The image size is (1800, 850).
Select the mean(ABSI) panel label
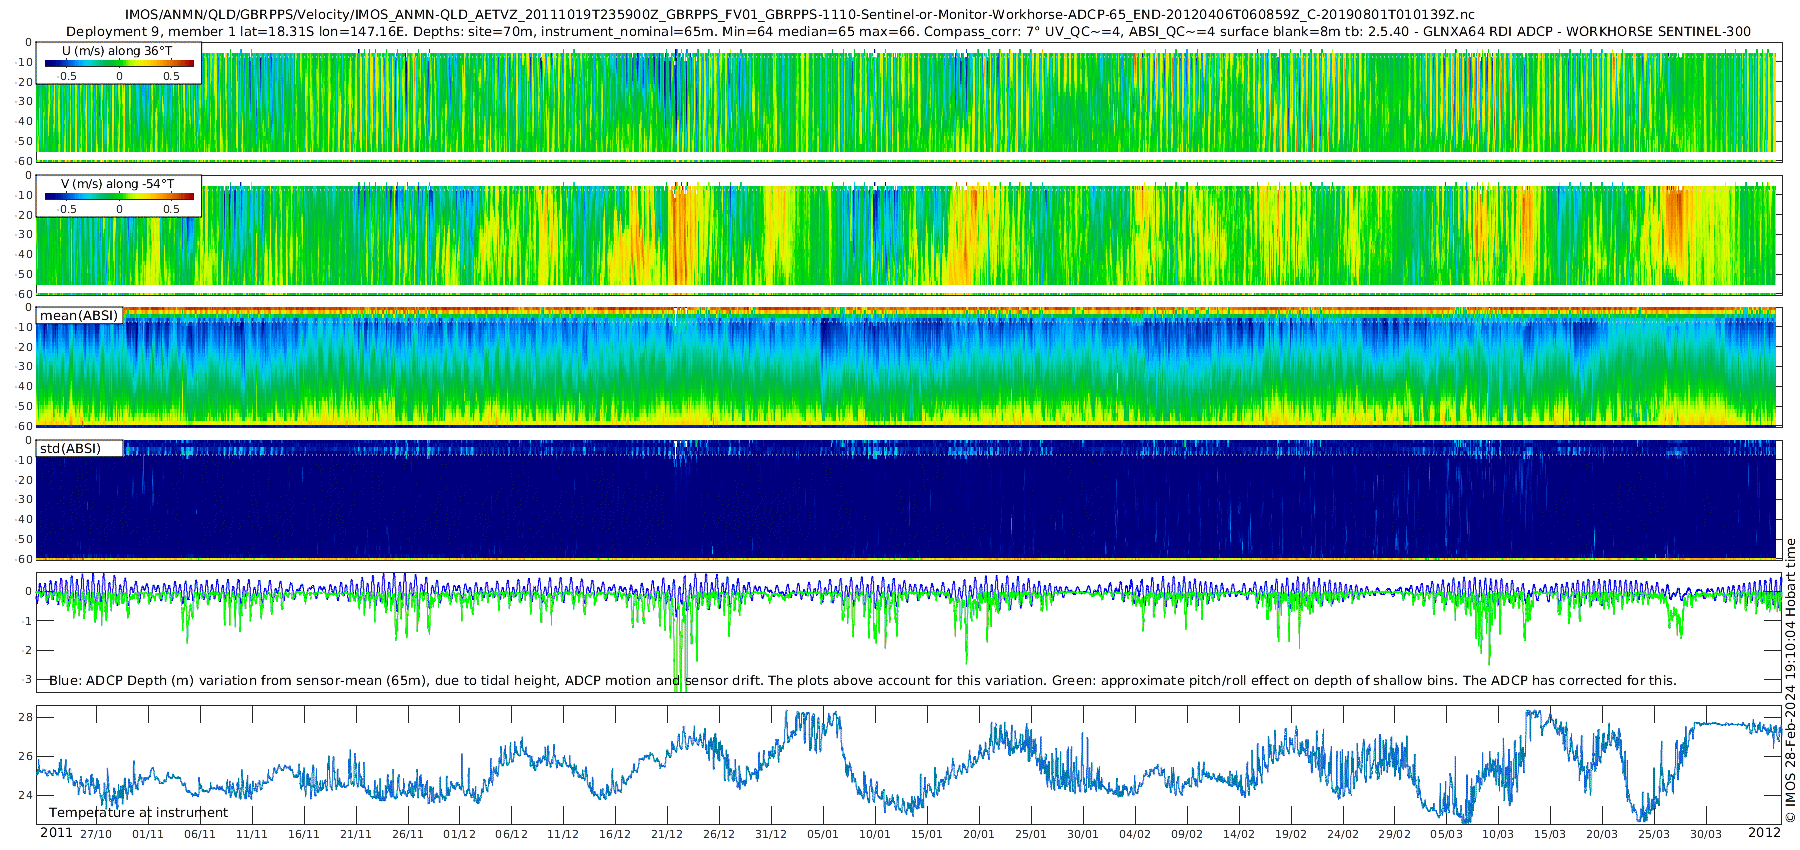click(x=79, y=315)
